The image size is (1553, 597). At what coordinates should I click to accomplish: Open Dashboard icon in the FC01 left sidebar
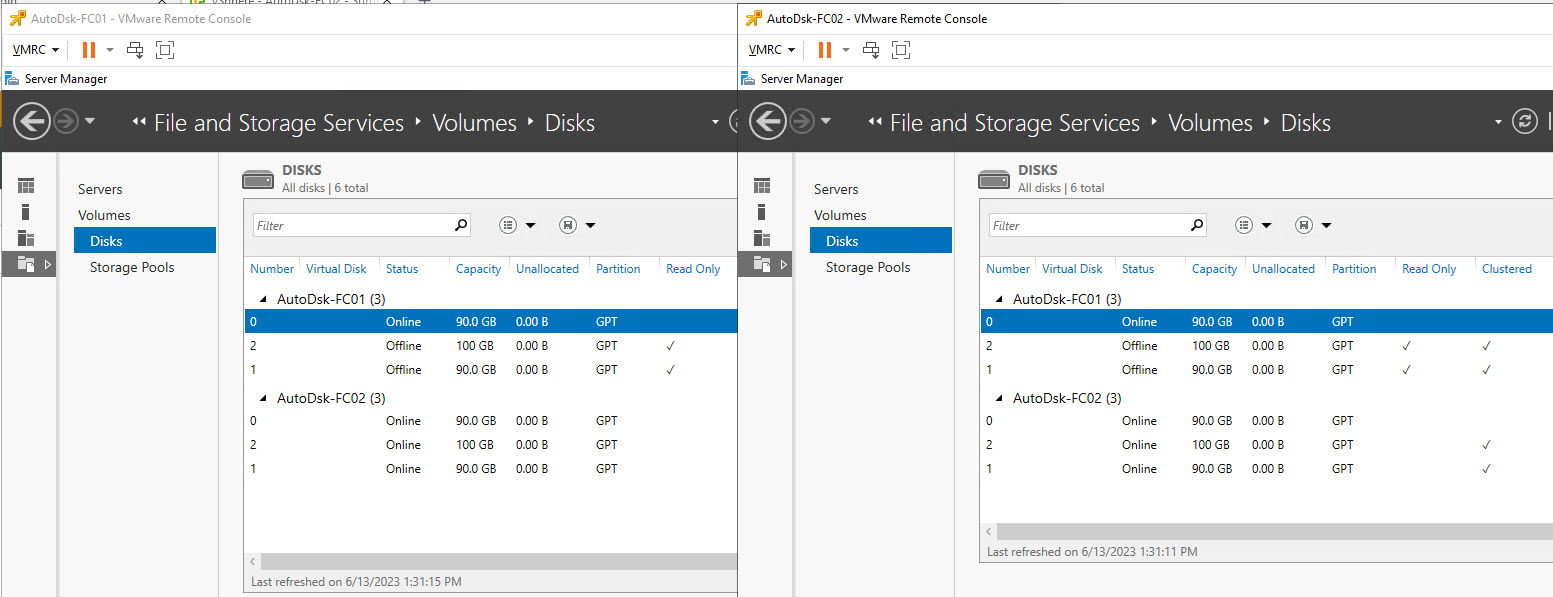coord(26,186)
